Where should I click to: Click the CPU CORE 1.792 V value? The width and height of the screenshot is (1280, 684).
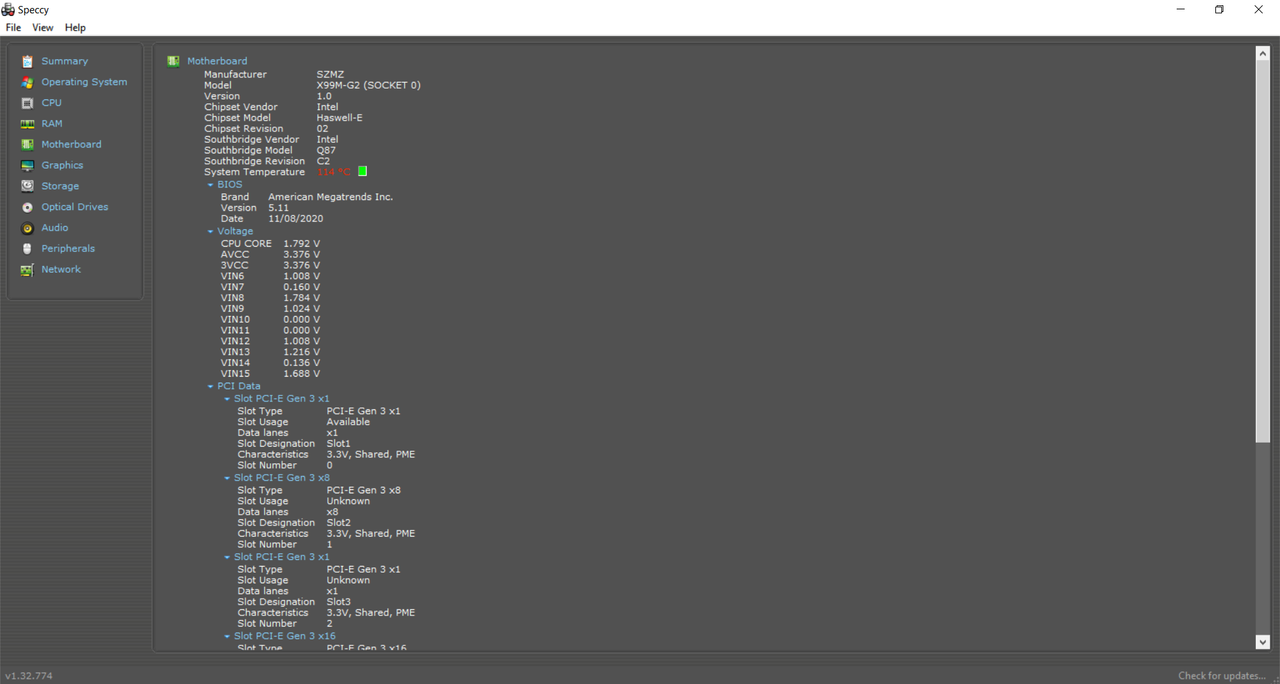[x=301, y=244]
